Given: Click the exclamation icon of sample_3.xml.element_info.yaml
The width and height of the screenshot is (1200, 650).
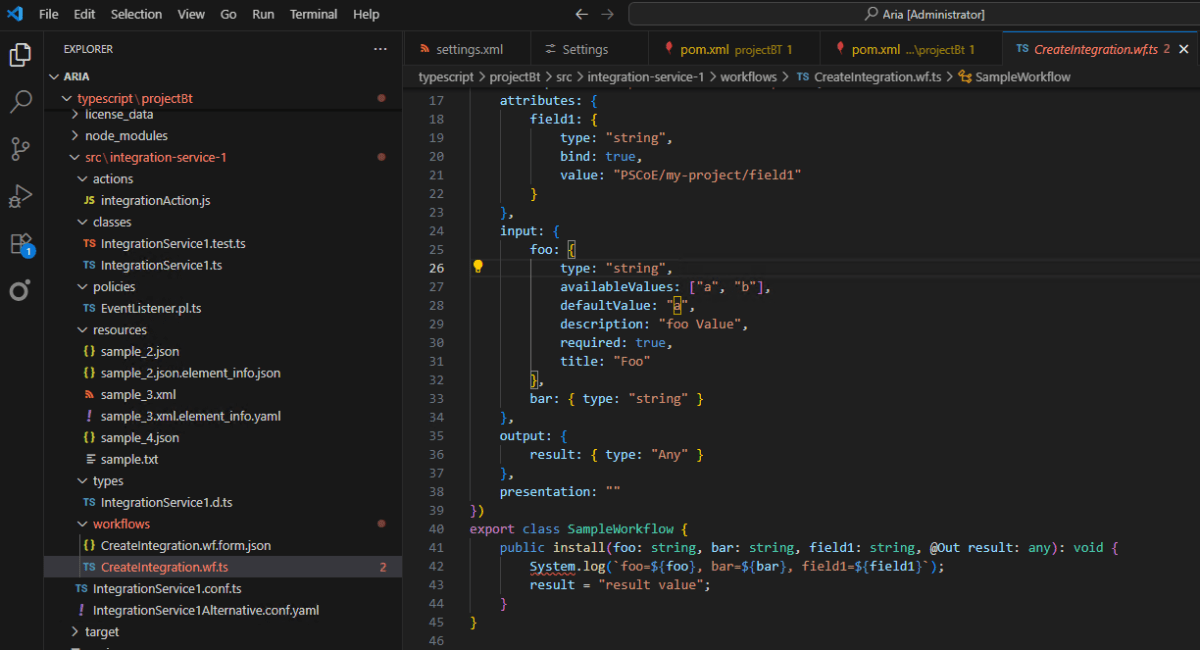Looking at the screenshot, I should click(x=89, y=417).
